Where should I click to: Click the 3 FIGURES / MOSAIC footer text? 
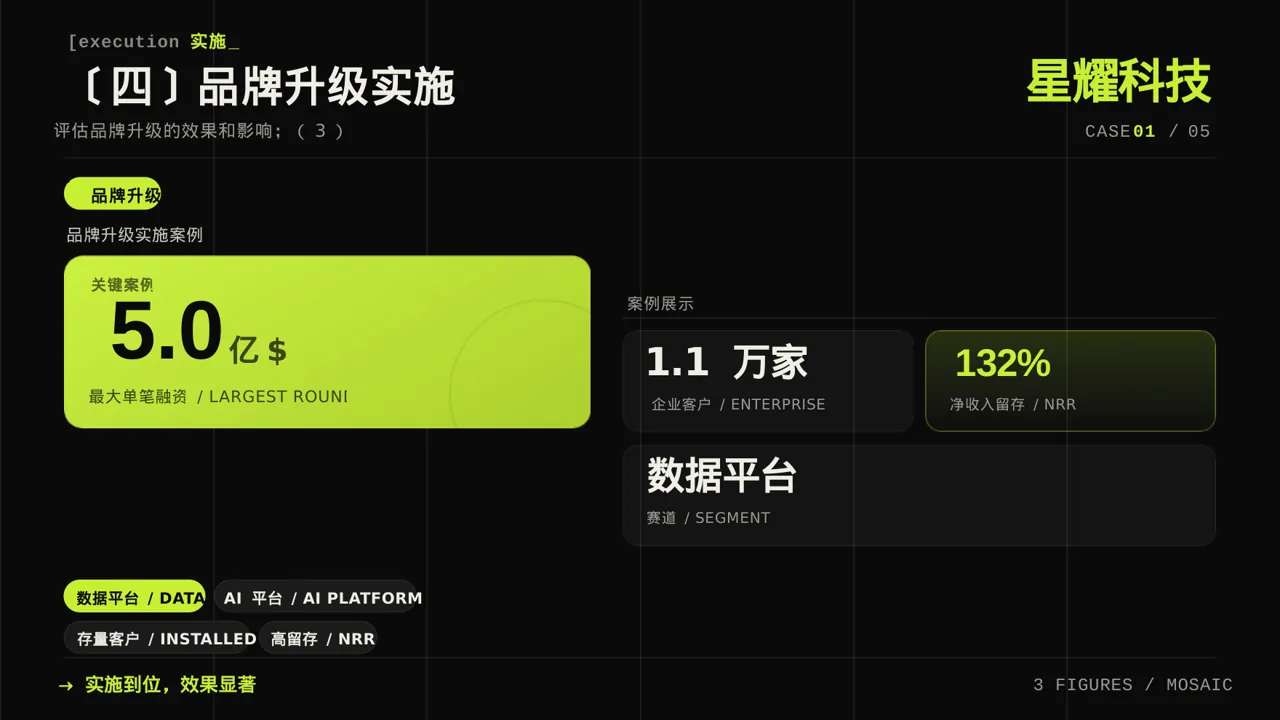click(x=1133, y=685)
